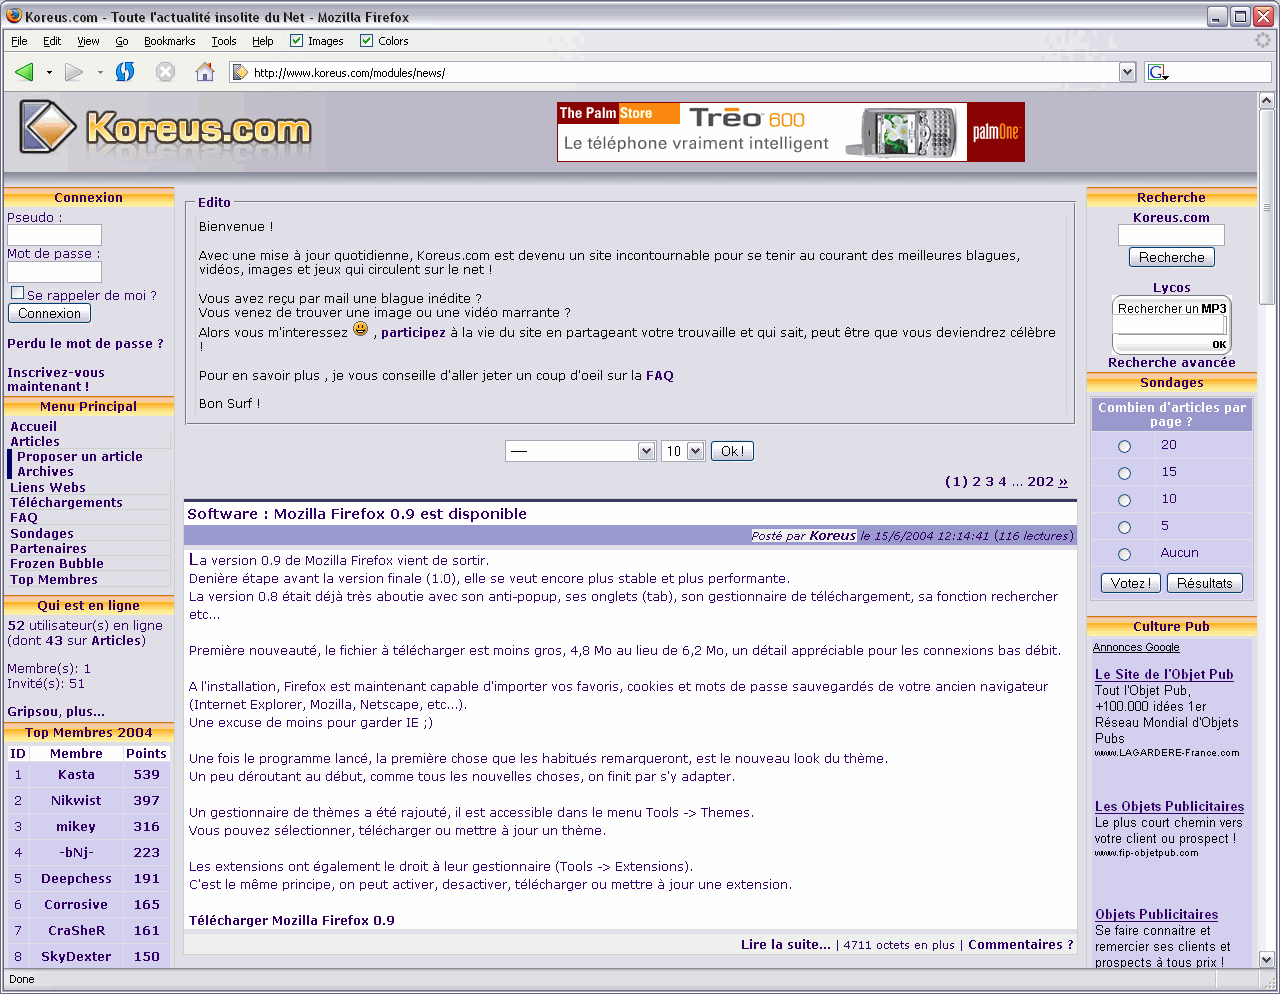Open the Tools menu

click(224, 41)
